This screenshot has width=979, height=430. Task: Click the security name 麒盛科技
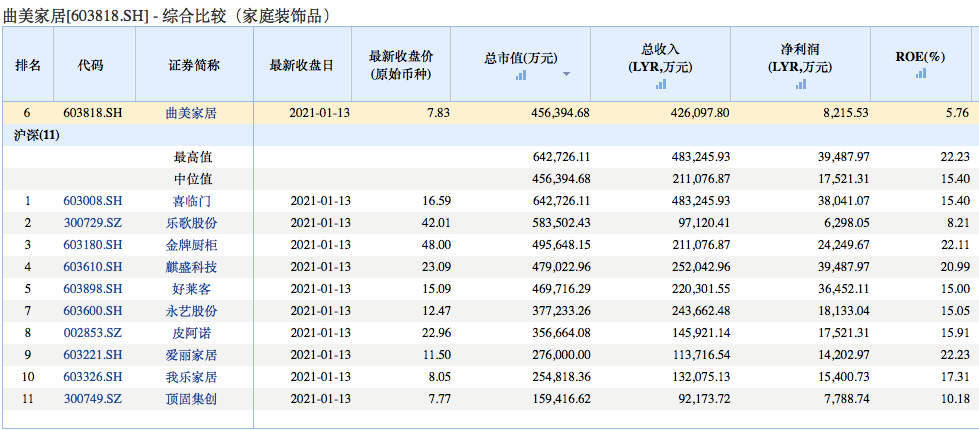point(194,267)
